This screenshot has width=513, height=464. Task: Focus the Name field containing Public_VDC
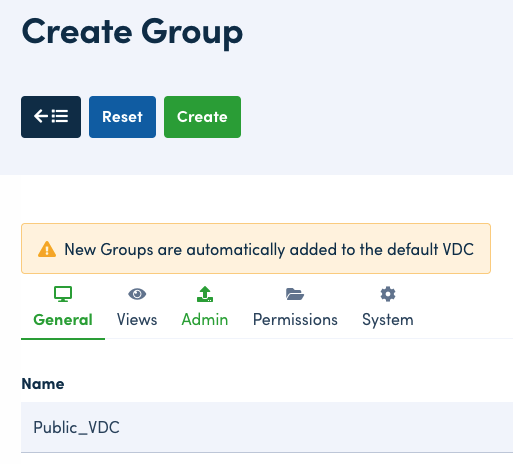pyautogui.click(x=267, y=427)
